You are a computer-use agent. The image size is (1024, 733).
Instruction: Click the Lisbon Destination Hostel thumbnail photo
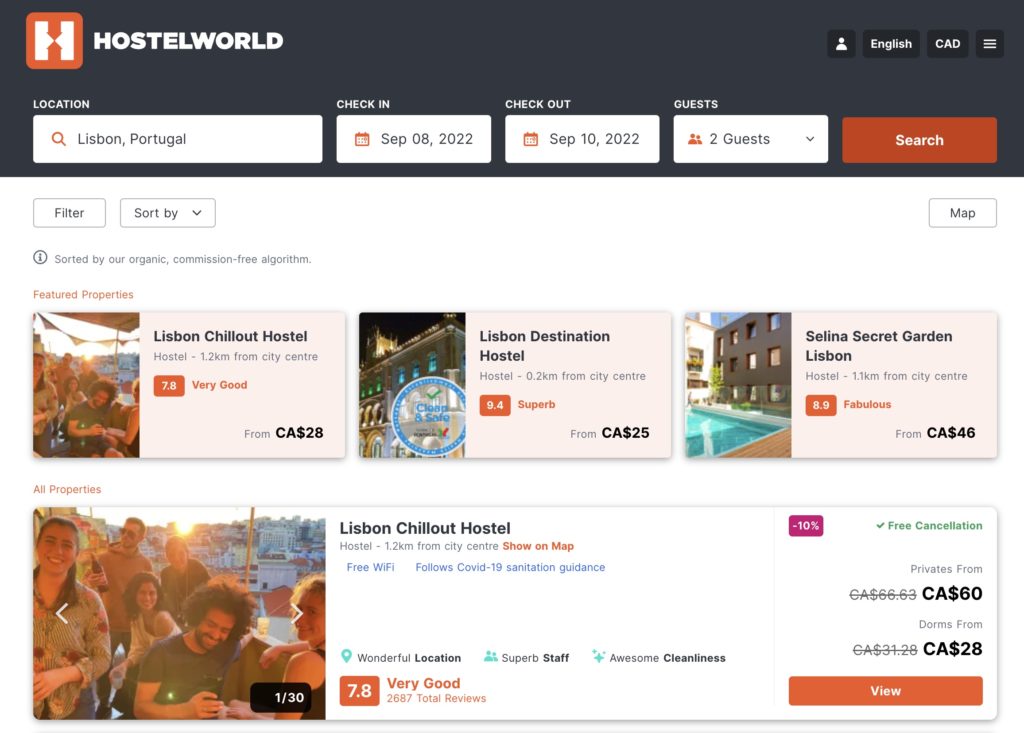[x=412, y=384]
